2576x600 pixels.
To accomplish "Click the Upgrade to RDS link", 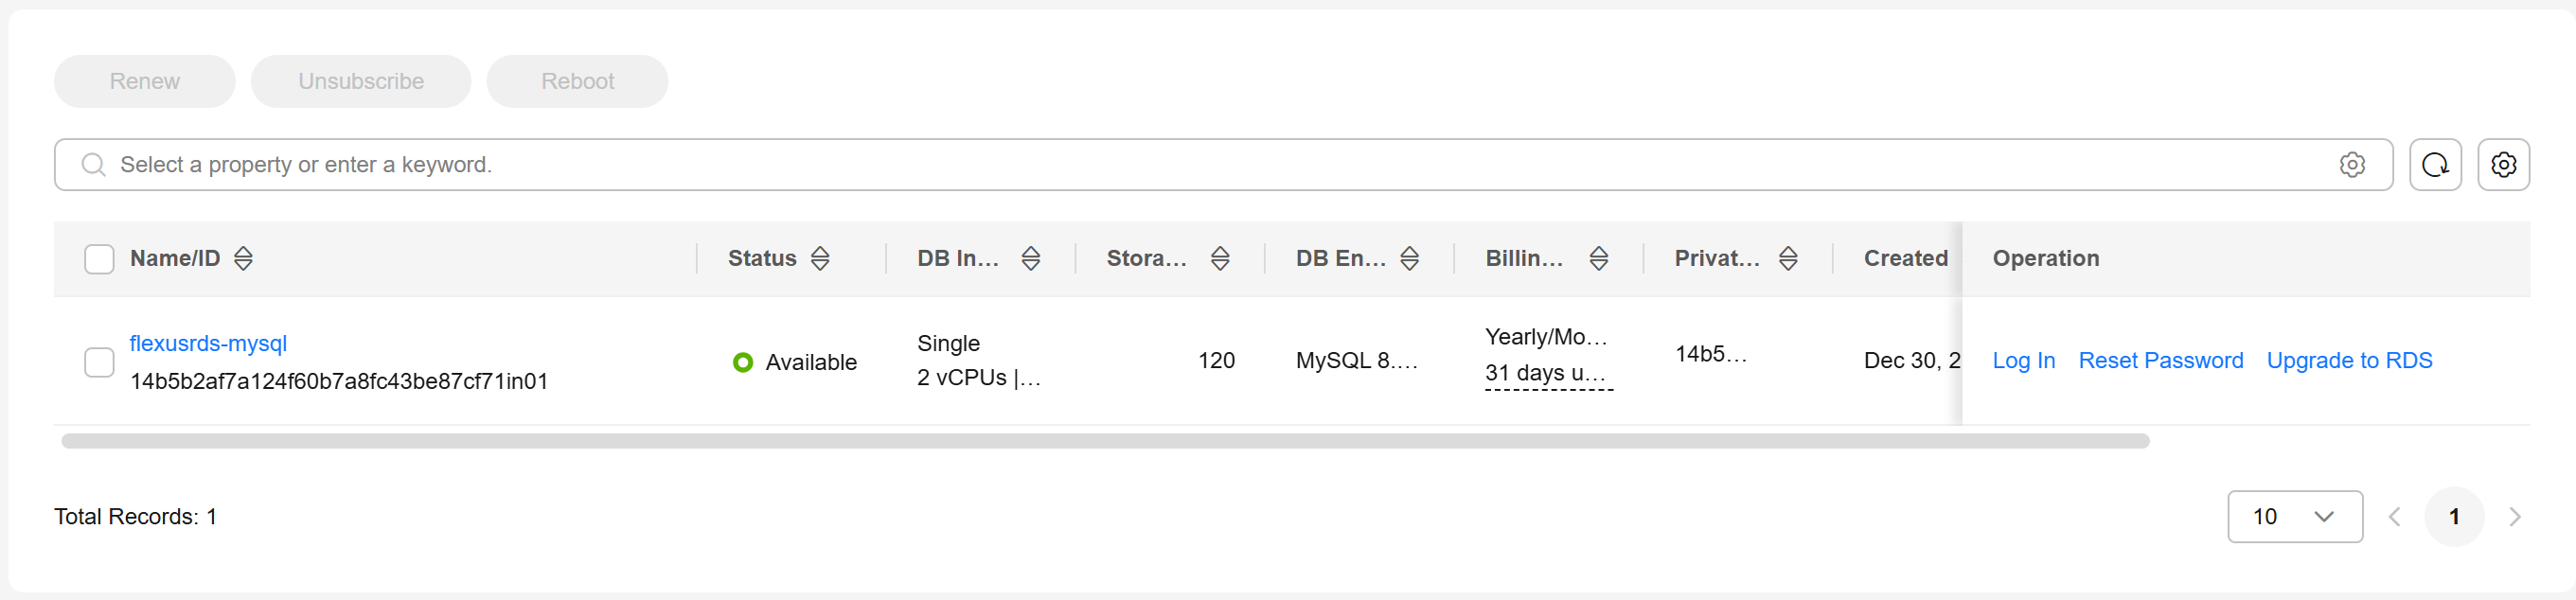I will [2349, 361].
